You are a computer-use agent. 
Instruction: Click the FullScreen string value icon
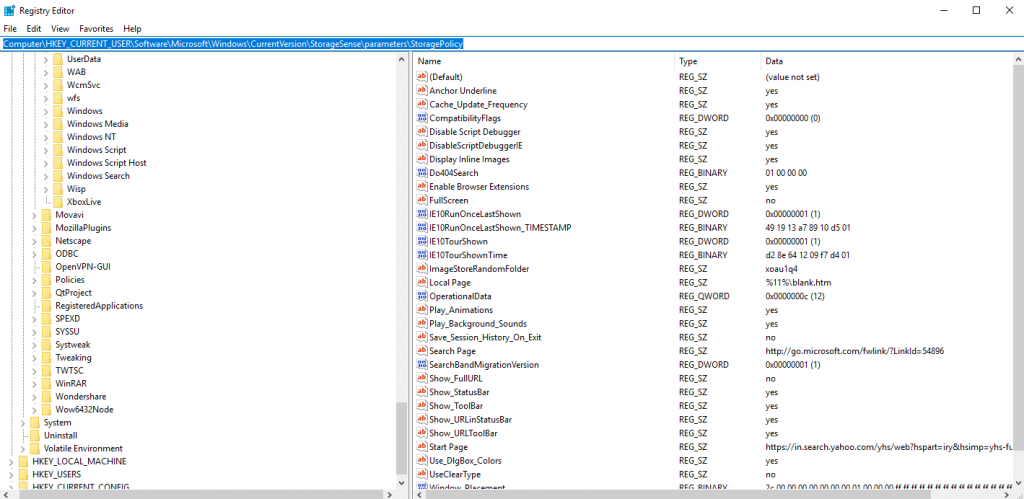(422, 201)
